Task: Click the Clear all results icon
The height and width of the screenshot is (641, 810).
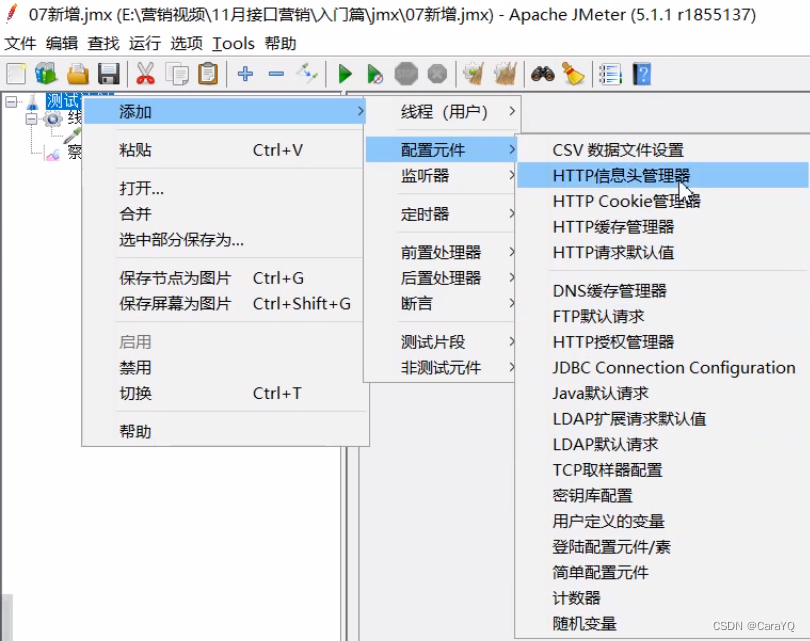Action: pyautogui.click(x=506, y=74)
